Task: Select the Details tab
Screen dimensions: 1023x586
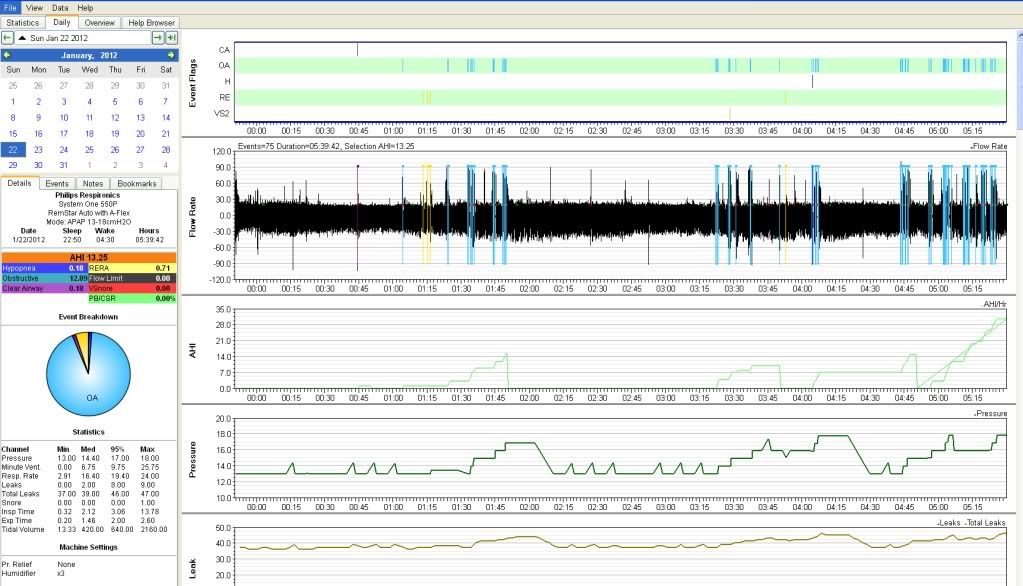Action: [x=20, y=183]
